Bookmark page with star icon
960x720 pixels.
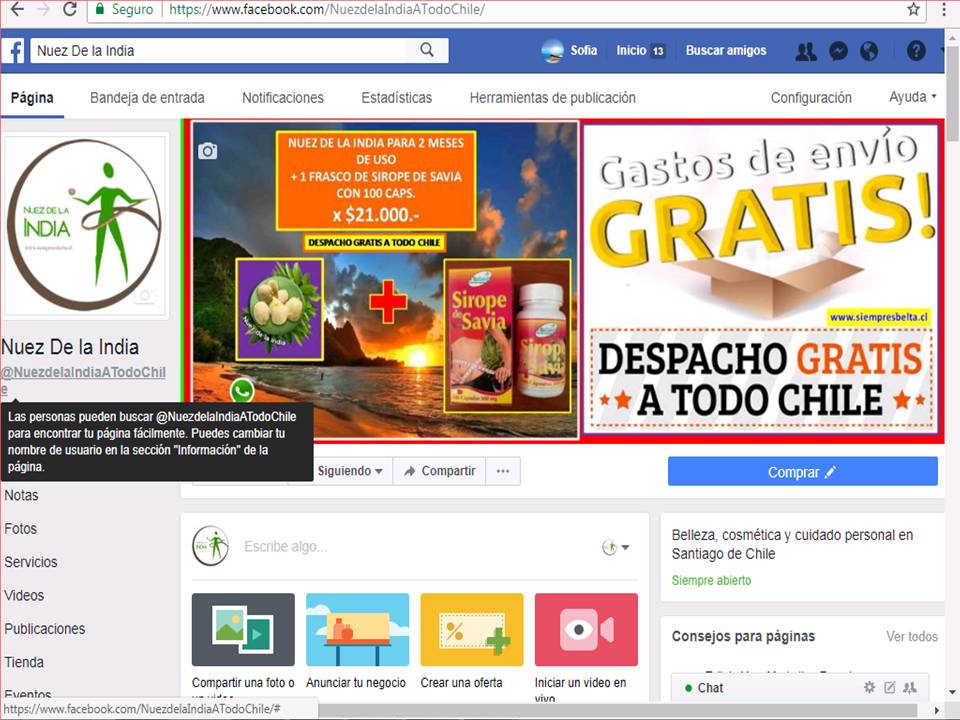tap(913, 9)
